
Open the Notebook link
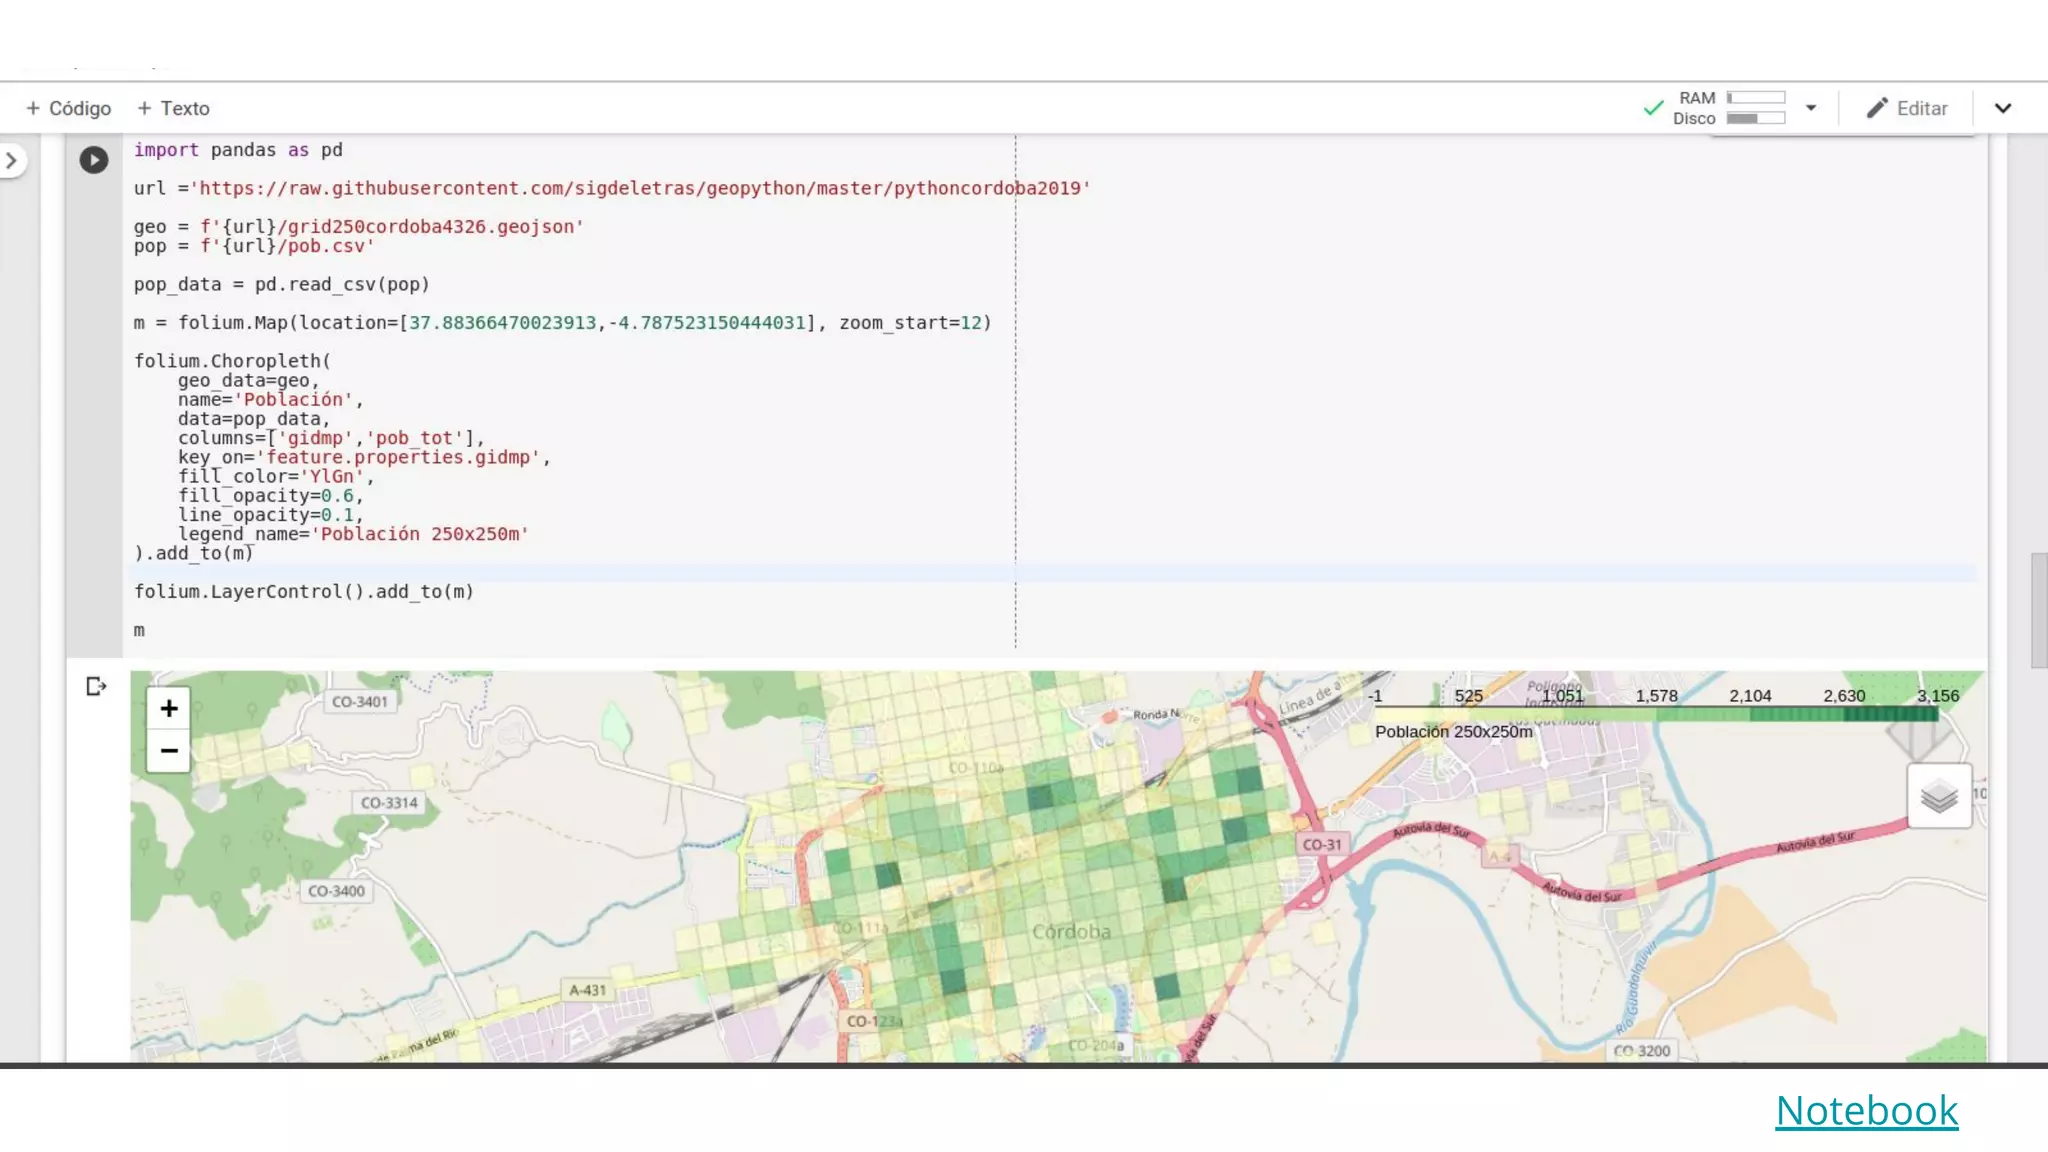(x=1866, y=1110)
